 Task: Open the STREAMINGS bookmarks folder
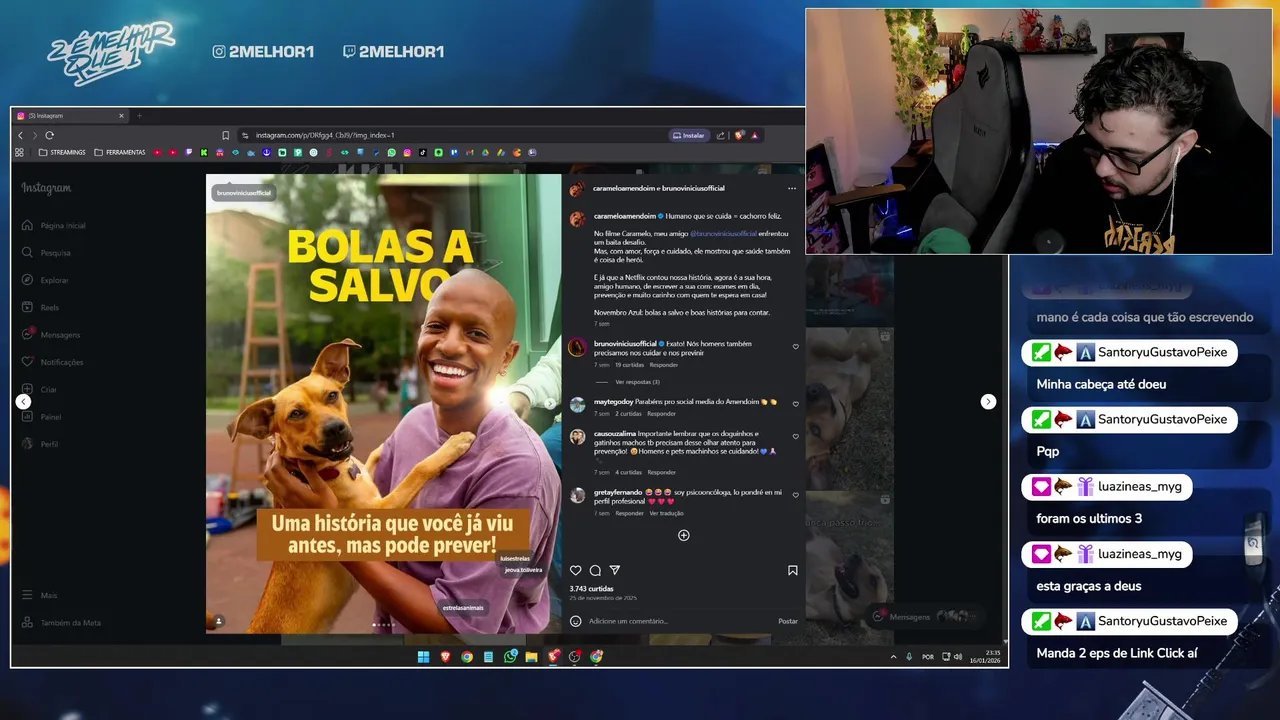coord(62,152)
